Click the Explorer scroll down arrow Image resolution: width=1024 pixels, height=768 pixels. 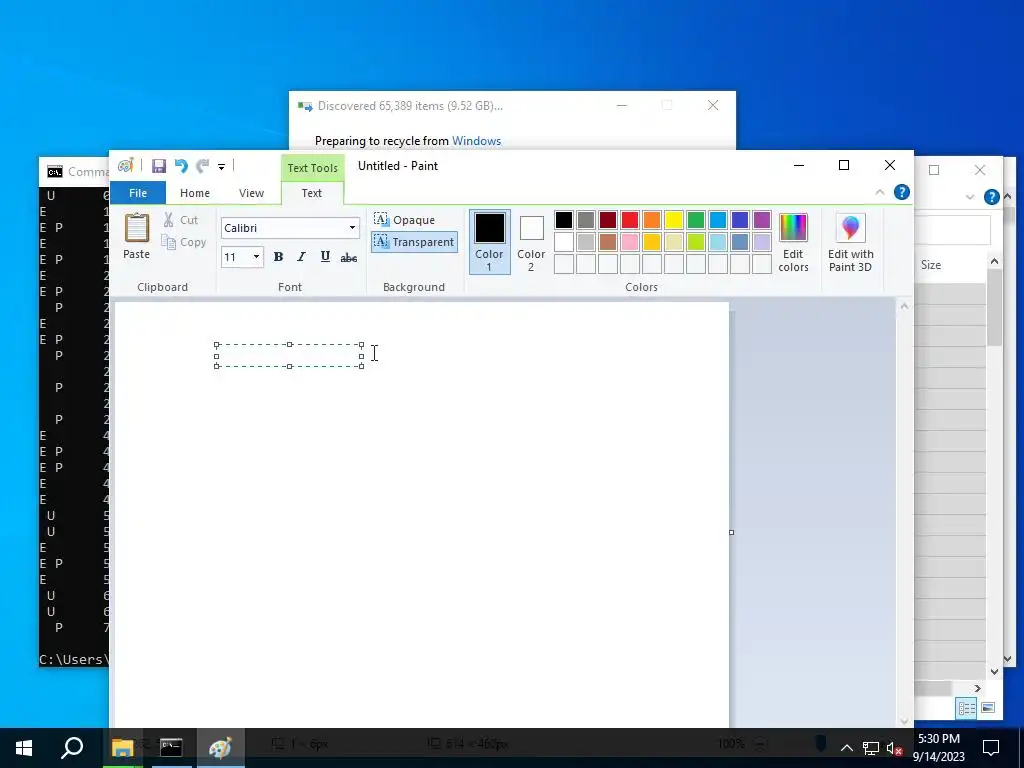994,671
